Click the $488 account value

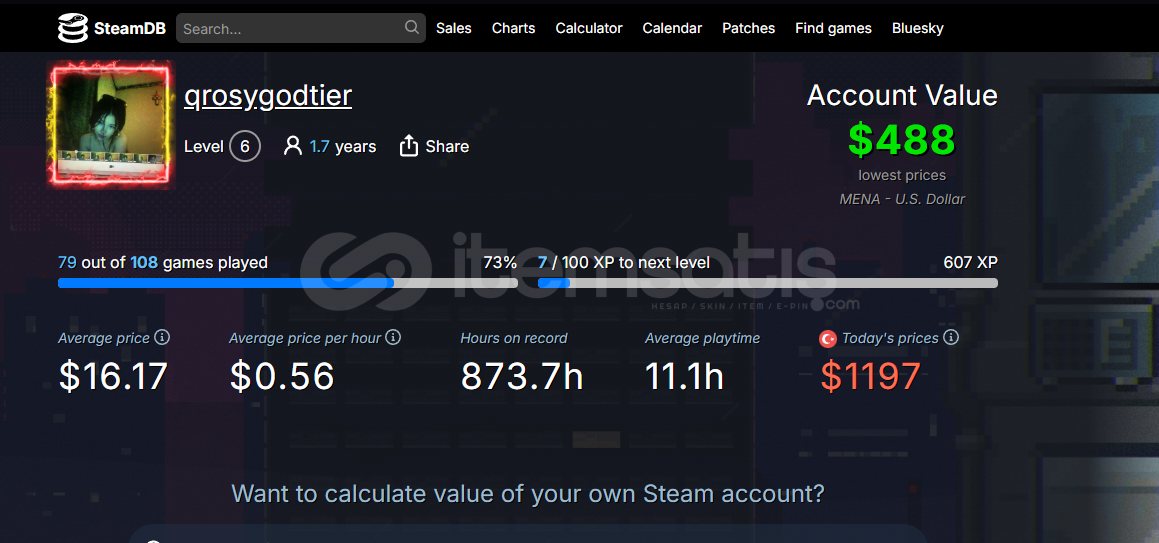pos(902,140)
